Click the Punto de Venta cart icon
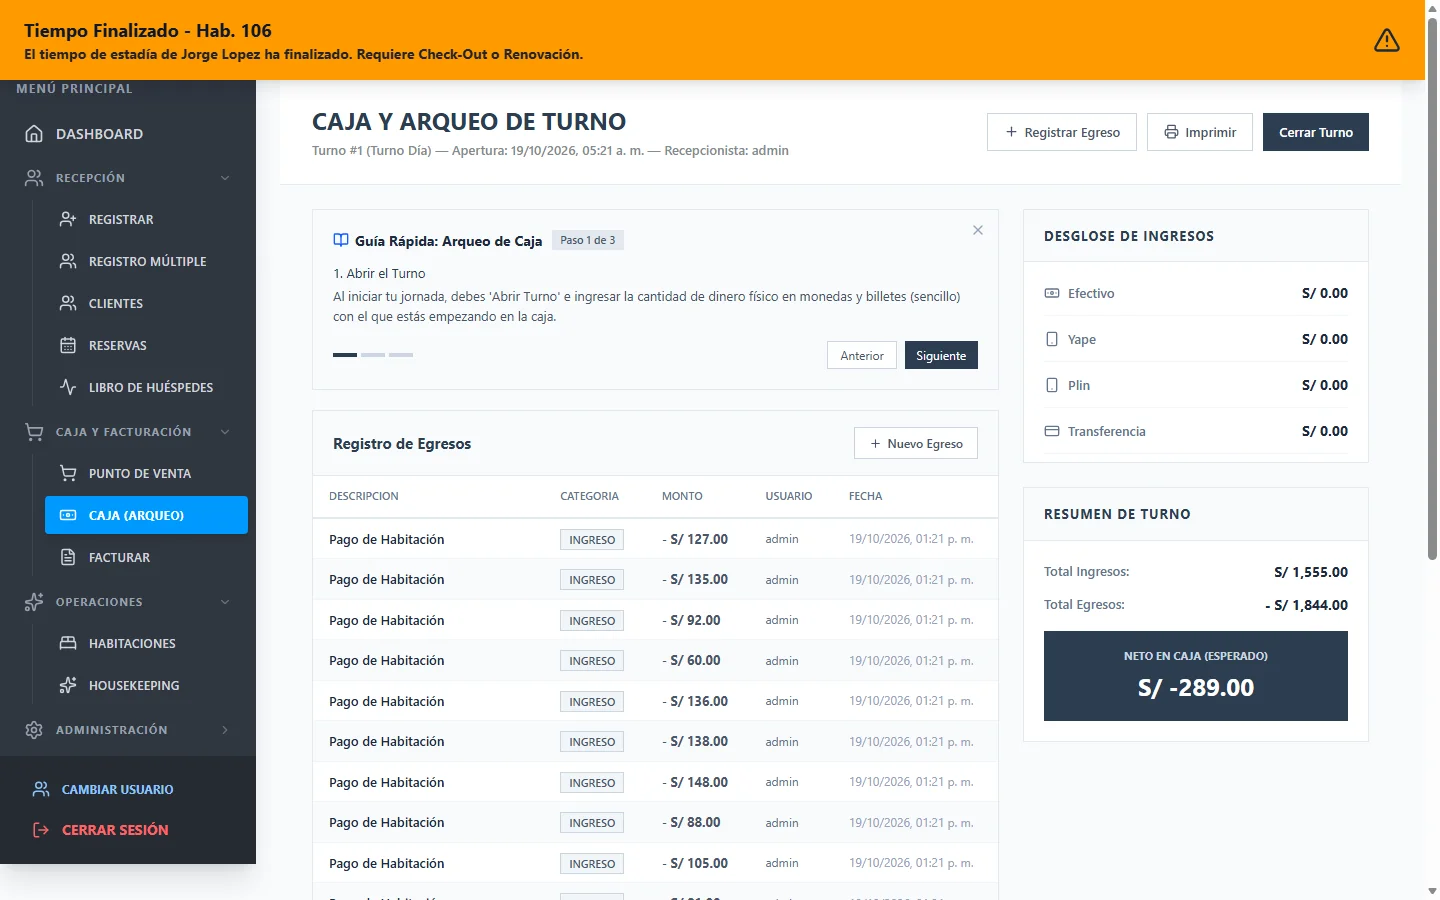Viewport: 1440px width, 900px height. coord(68,473)
